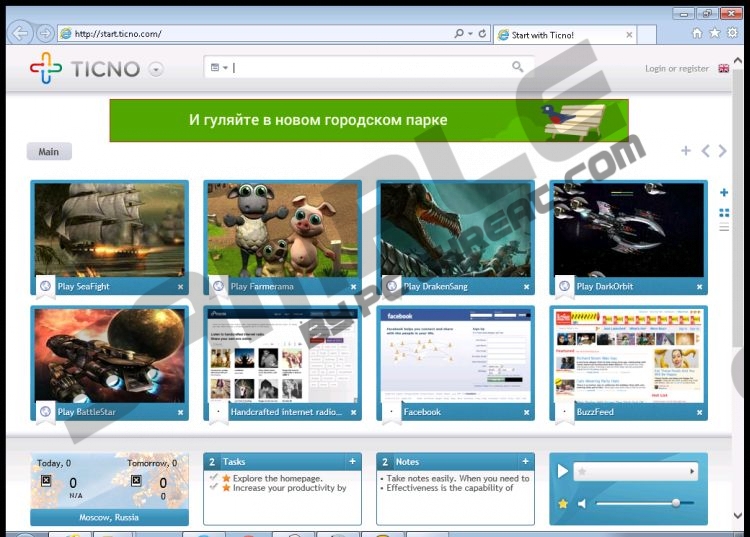Open the dropdown next to TICNO logo
Viewport: 750px width, 537px height.
point(156,70)
